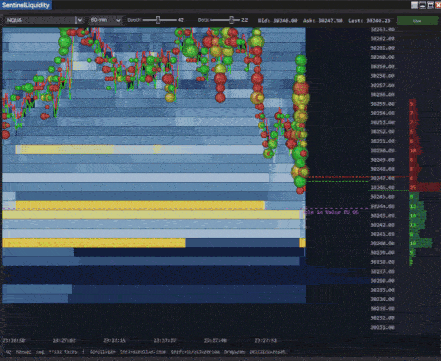Minimize the SentinelLiquidity window
This screenshot has height=361, width=441.
coord(422,5)
